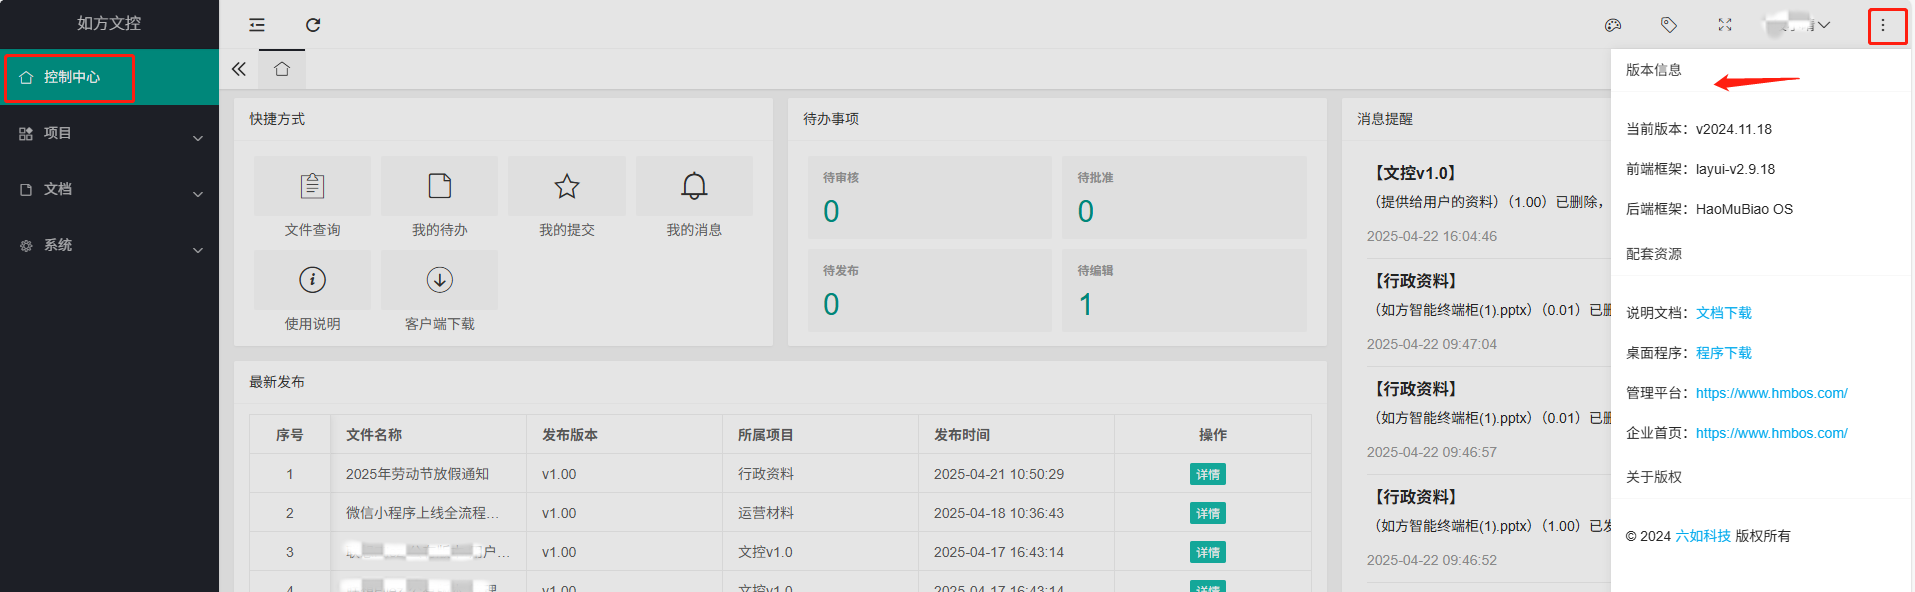Click the home tab

(282, 69)
